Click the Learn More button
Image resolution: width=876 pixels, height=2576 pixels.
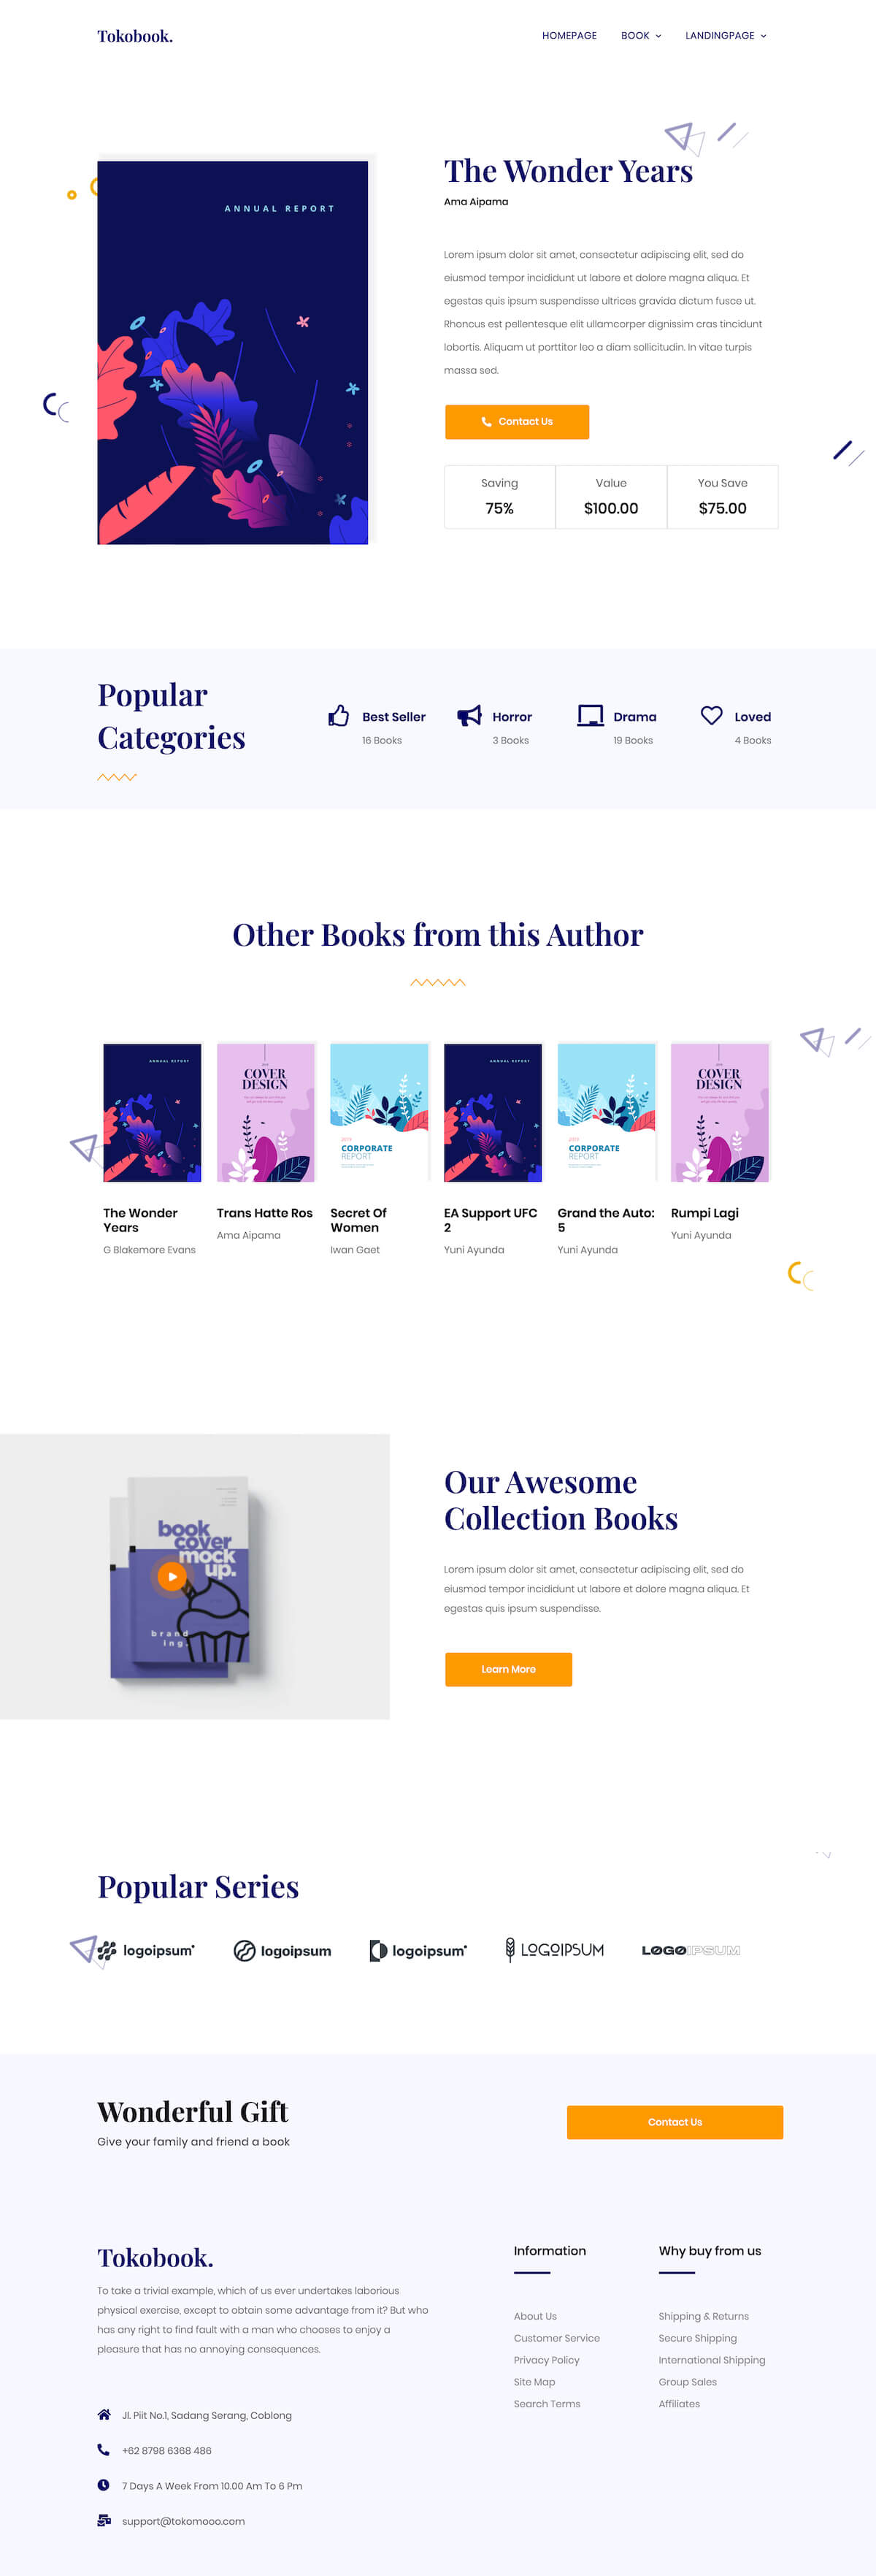(x=508, y=1669)
